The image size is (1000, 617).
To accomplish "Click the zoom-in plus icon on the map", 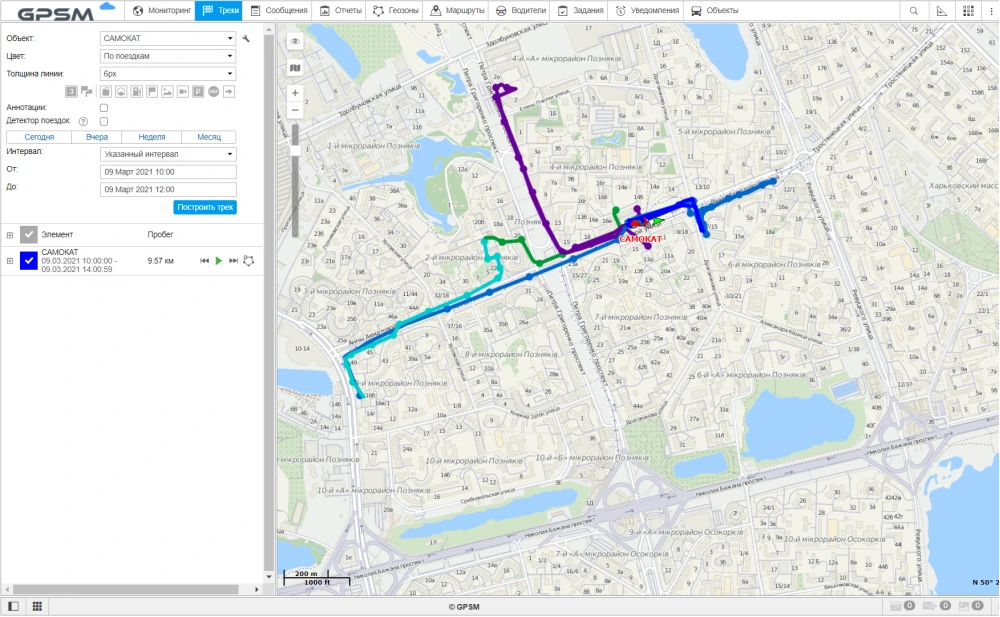I will click(x=295, y=92).
